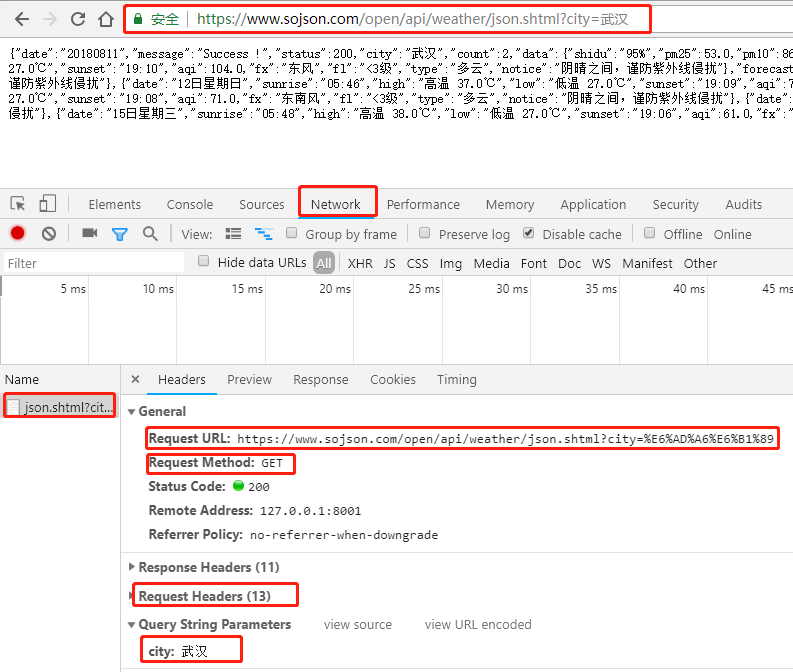Enable Offline checkbox
This screenshot has width=793, height=672.
pos(650,233)
